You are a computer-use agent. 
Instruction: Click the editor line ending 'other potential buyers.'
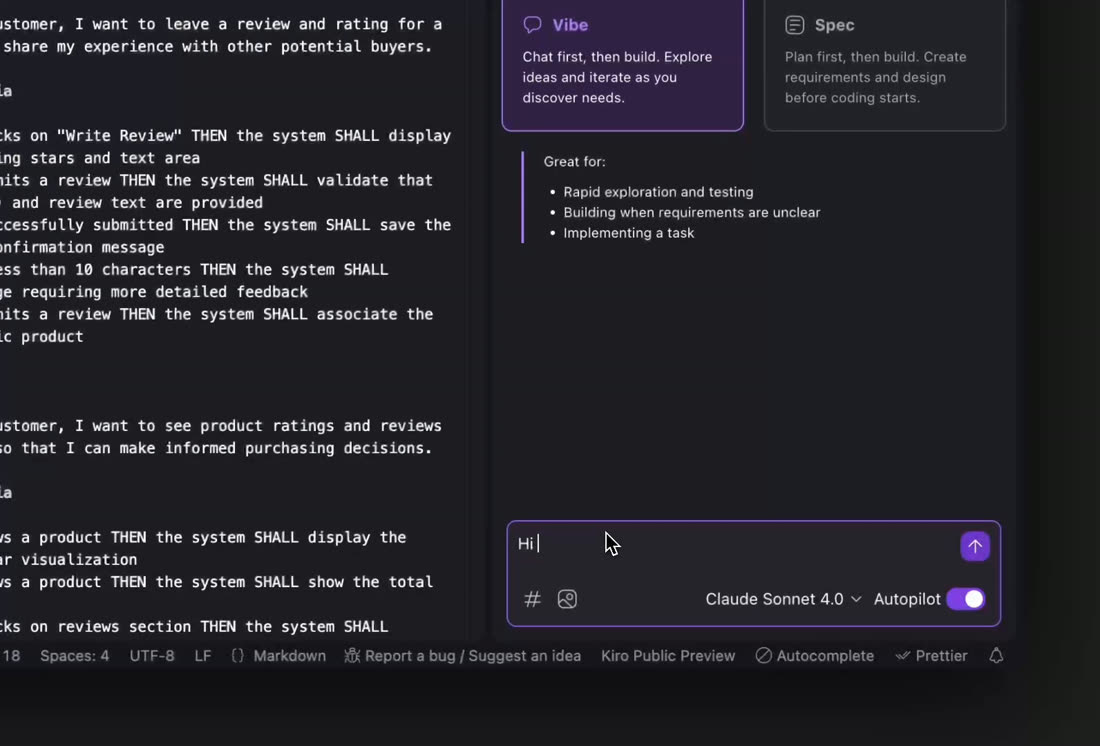click(216, 46)
